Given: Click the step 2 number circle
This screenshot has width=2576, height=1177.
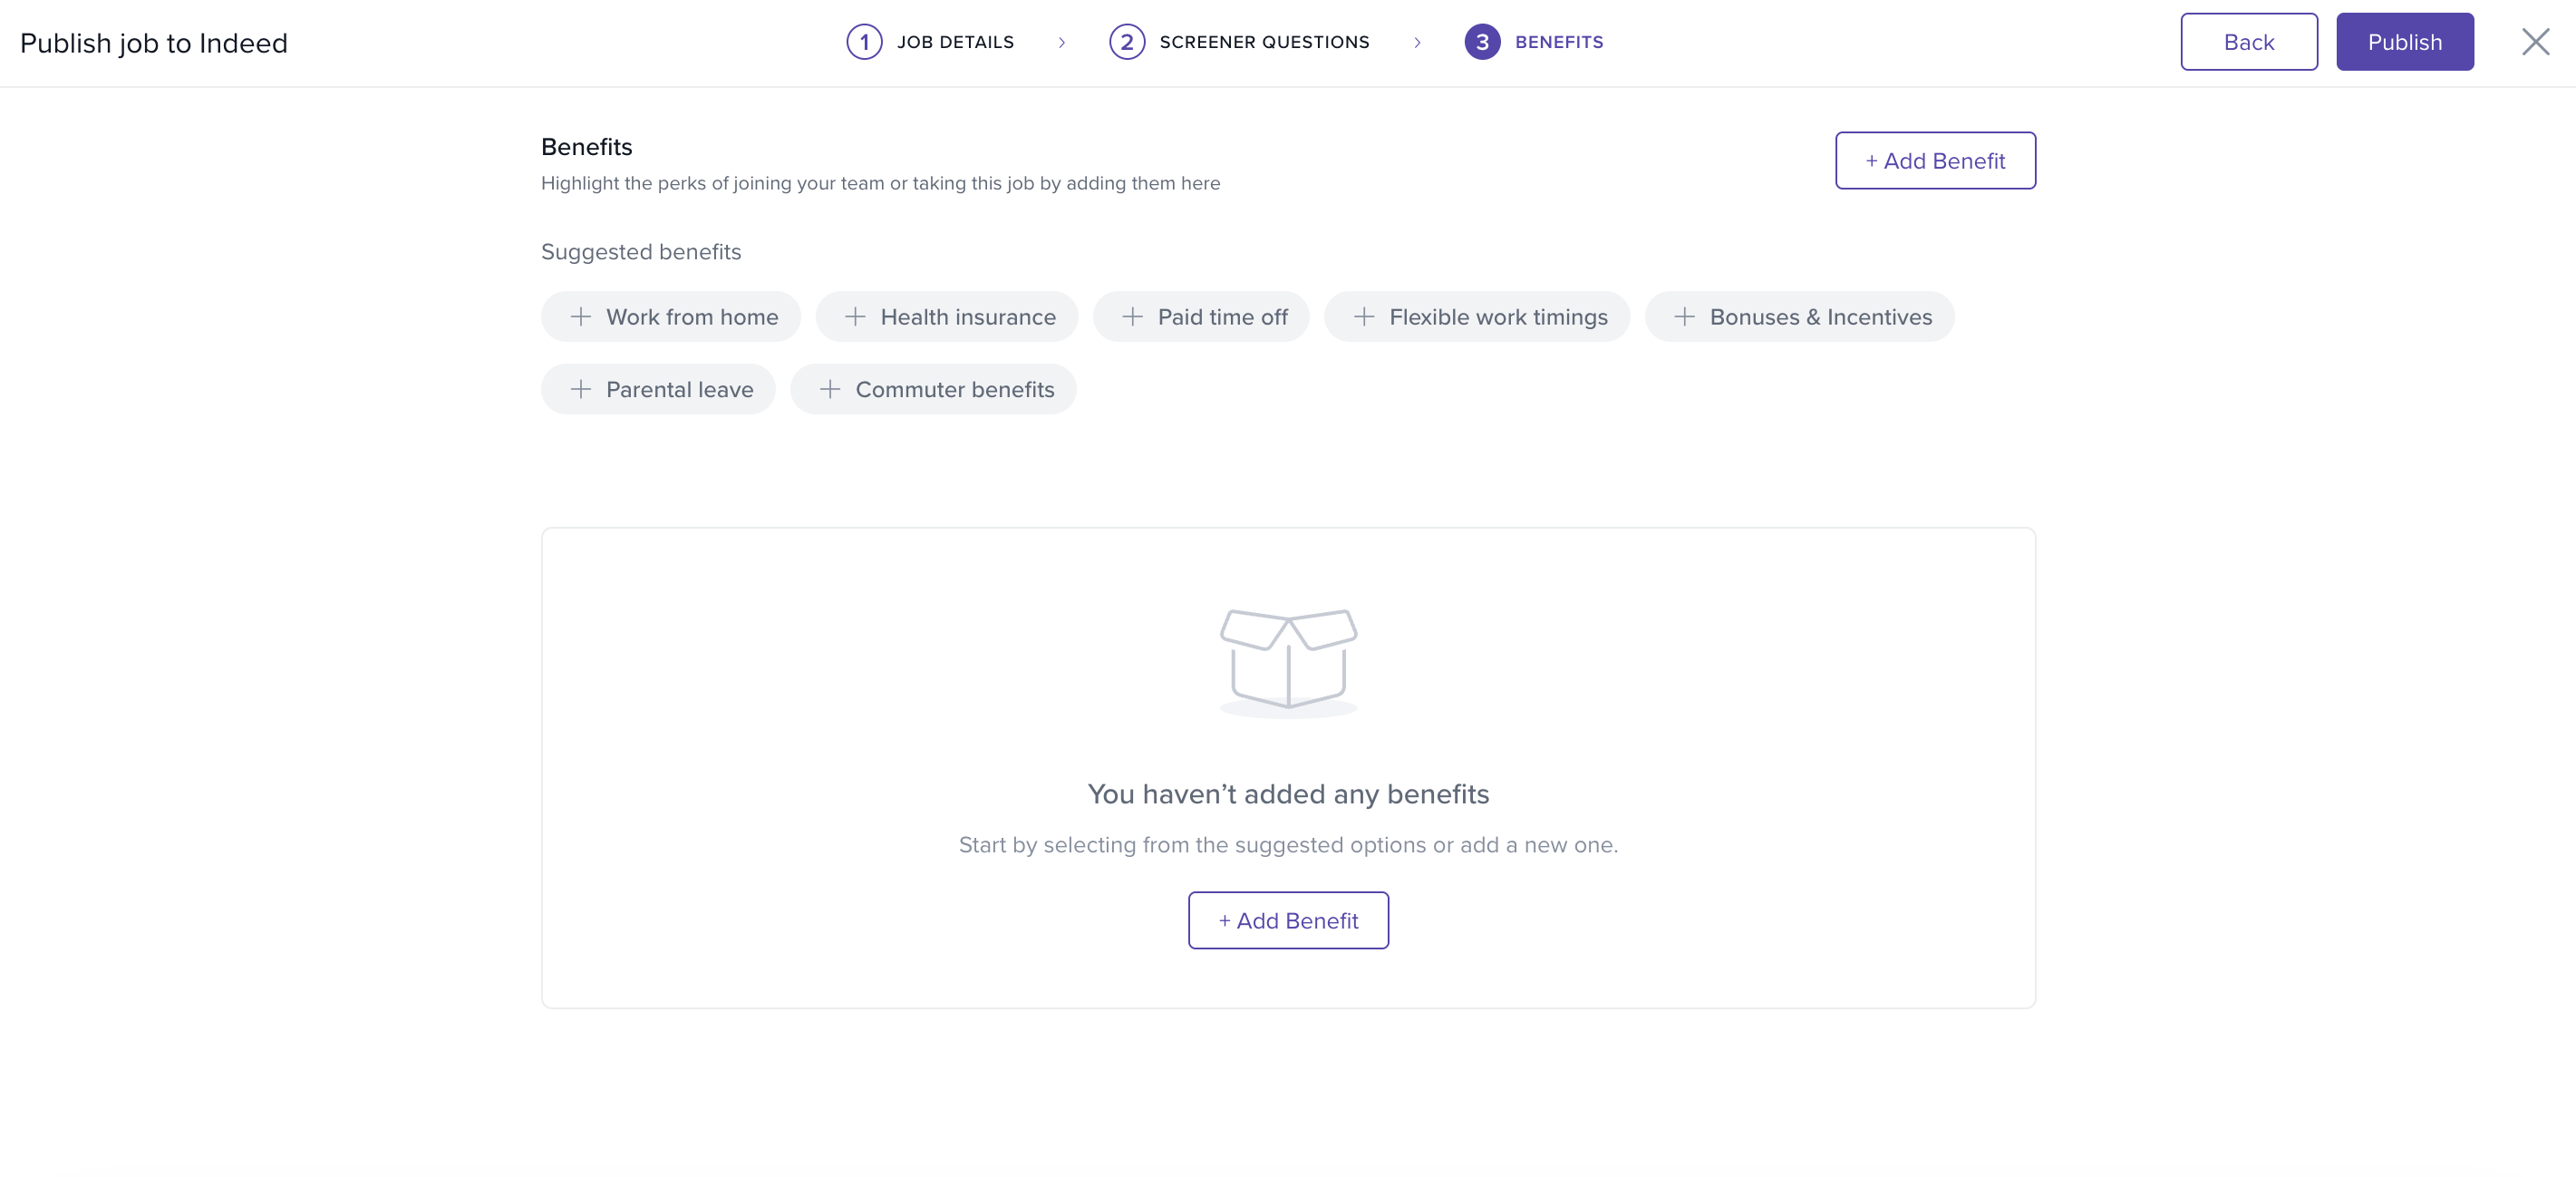Looking at the screenshot, I should pyautogui.click(x=1126, y=42).
